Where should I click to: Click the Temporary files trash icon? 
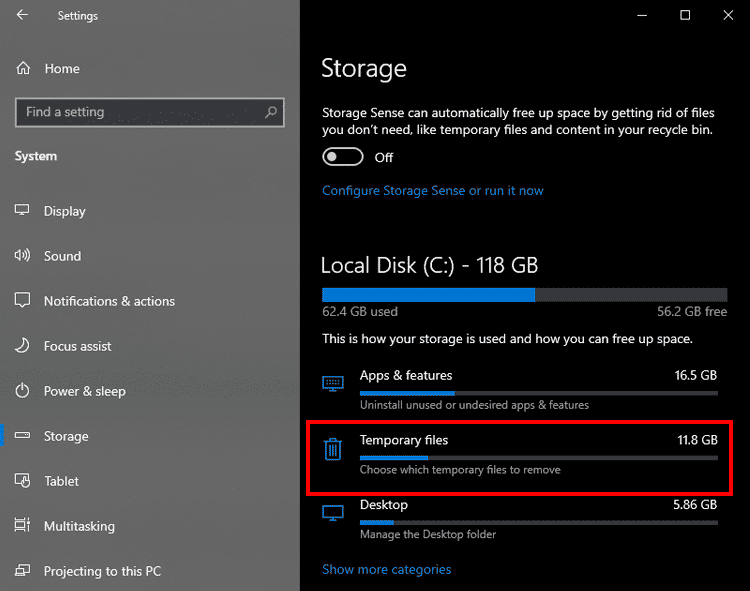tap(333, 449)
